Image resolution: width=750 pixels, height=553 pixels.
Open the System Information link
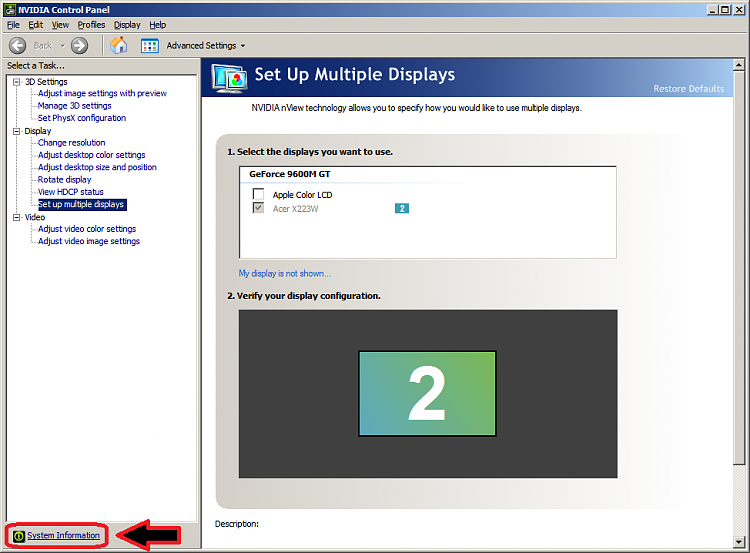[63, 535]
